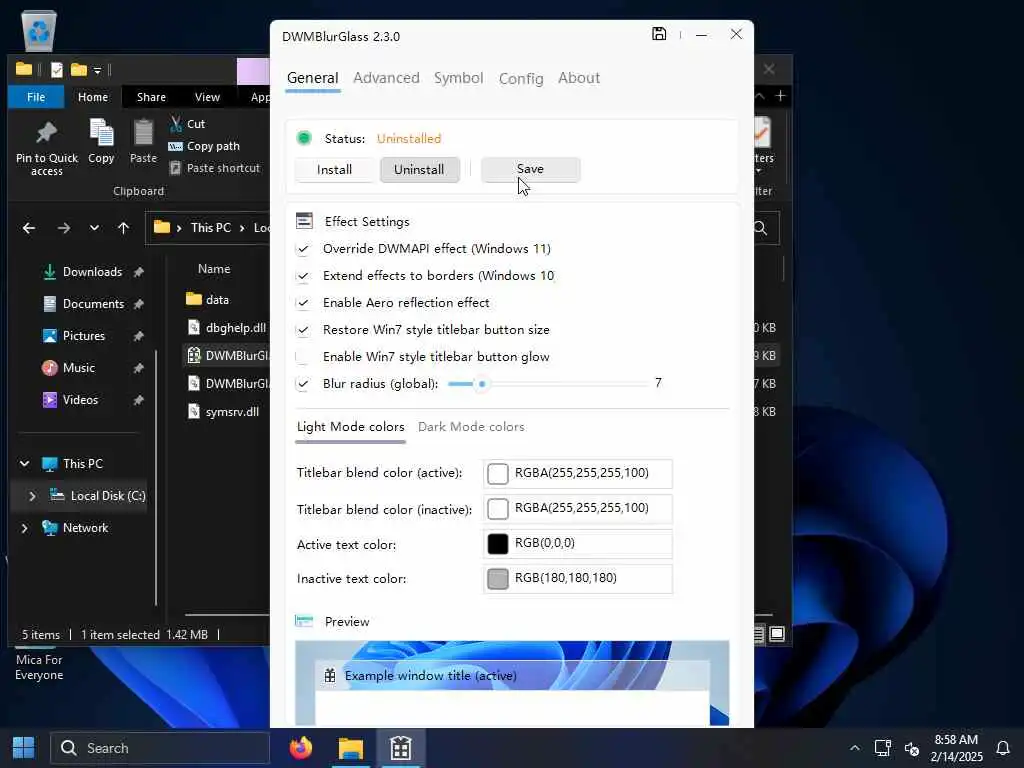
Task: Click the icon in the example window title
Action: click(x=330, y=676)
